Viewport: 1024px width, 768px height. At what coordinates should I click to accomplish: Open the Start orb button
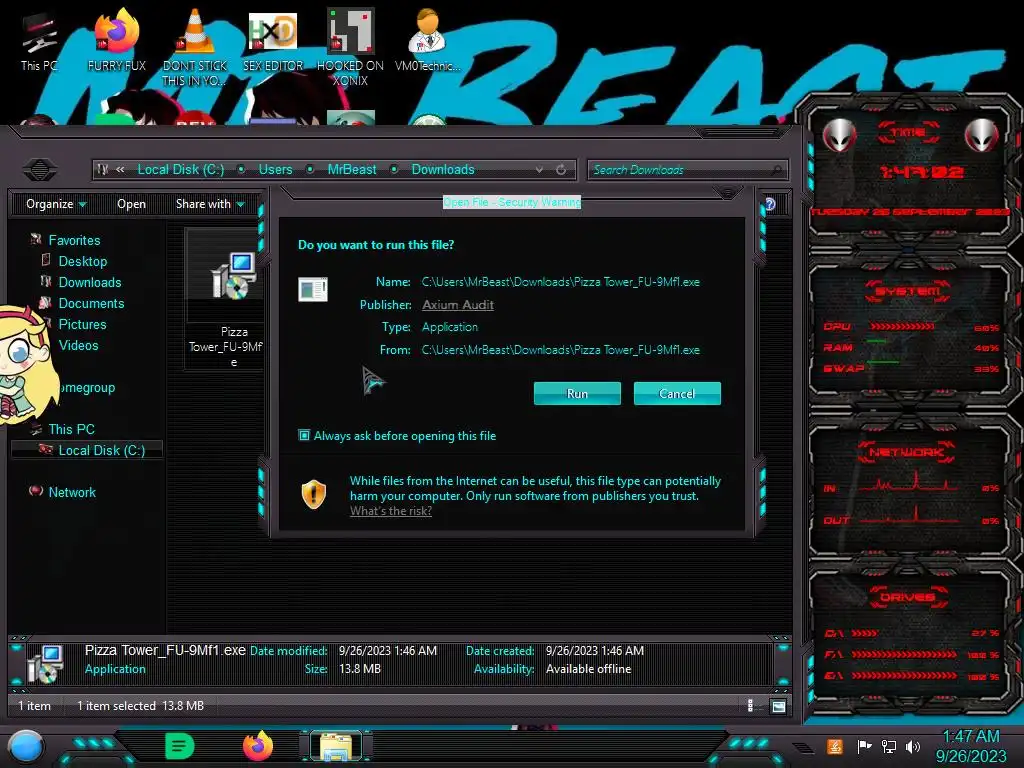pos(26,746)
